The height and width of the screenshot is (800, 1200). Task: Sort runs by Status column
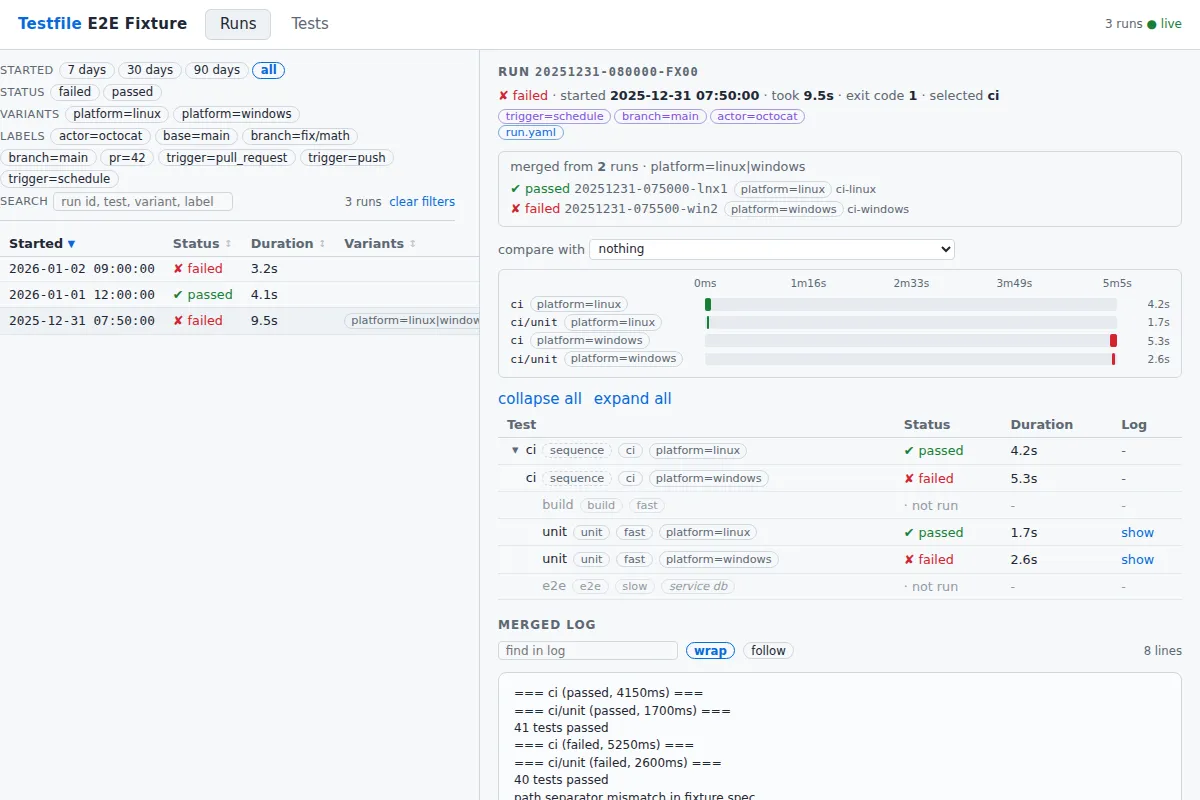pos(202,243)
